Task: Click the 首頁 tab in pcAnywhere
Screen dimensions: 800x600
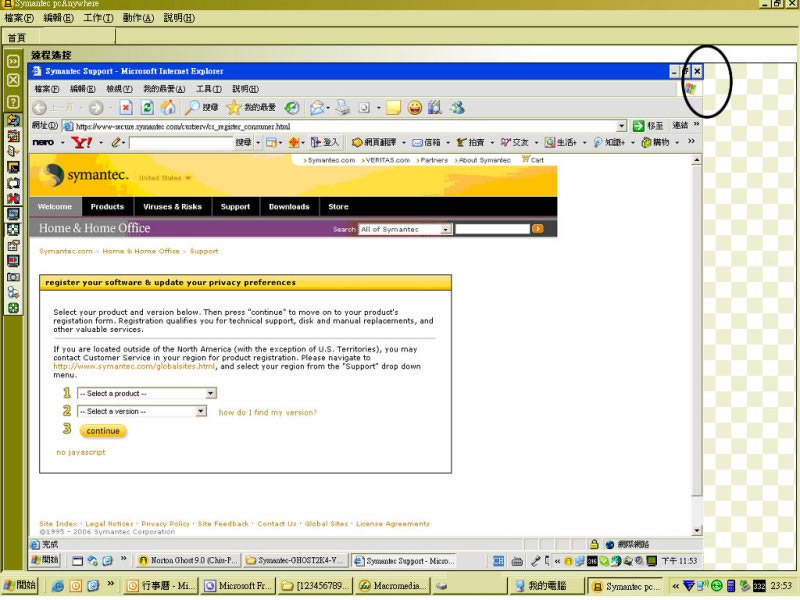Action: pyautogui.click(x=16, y=38)
